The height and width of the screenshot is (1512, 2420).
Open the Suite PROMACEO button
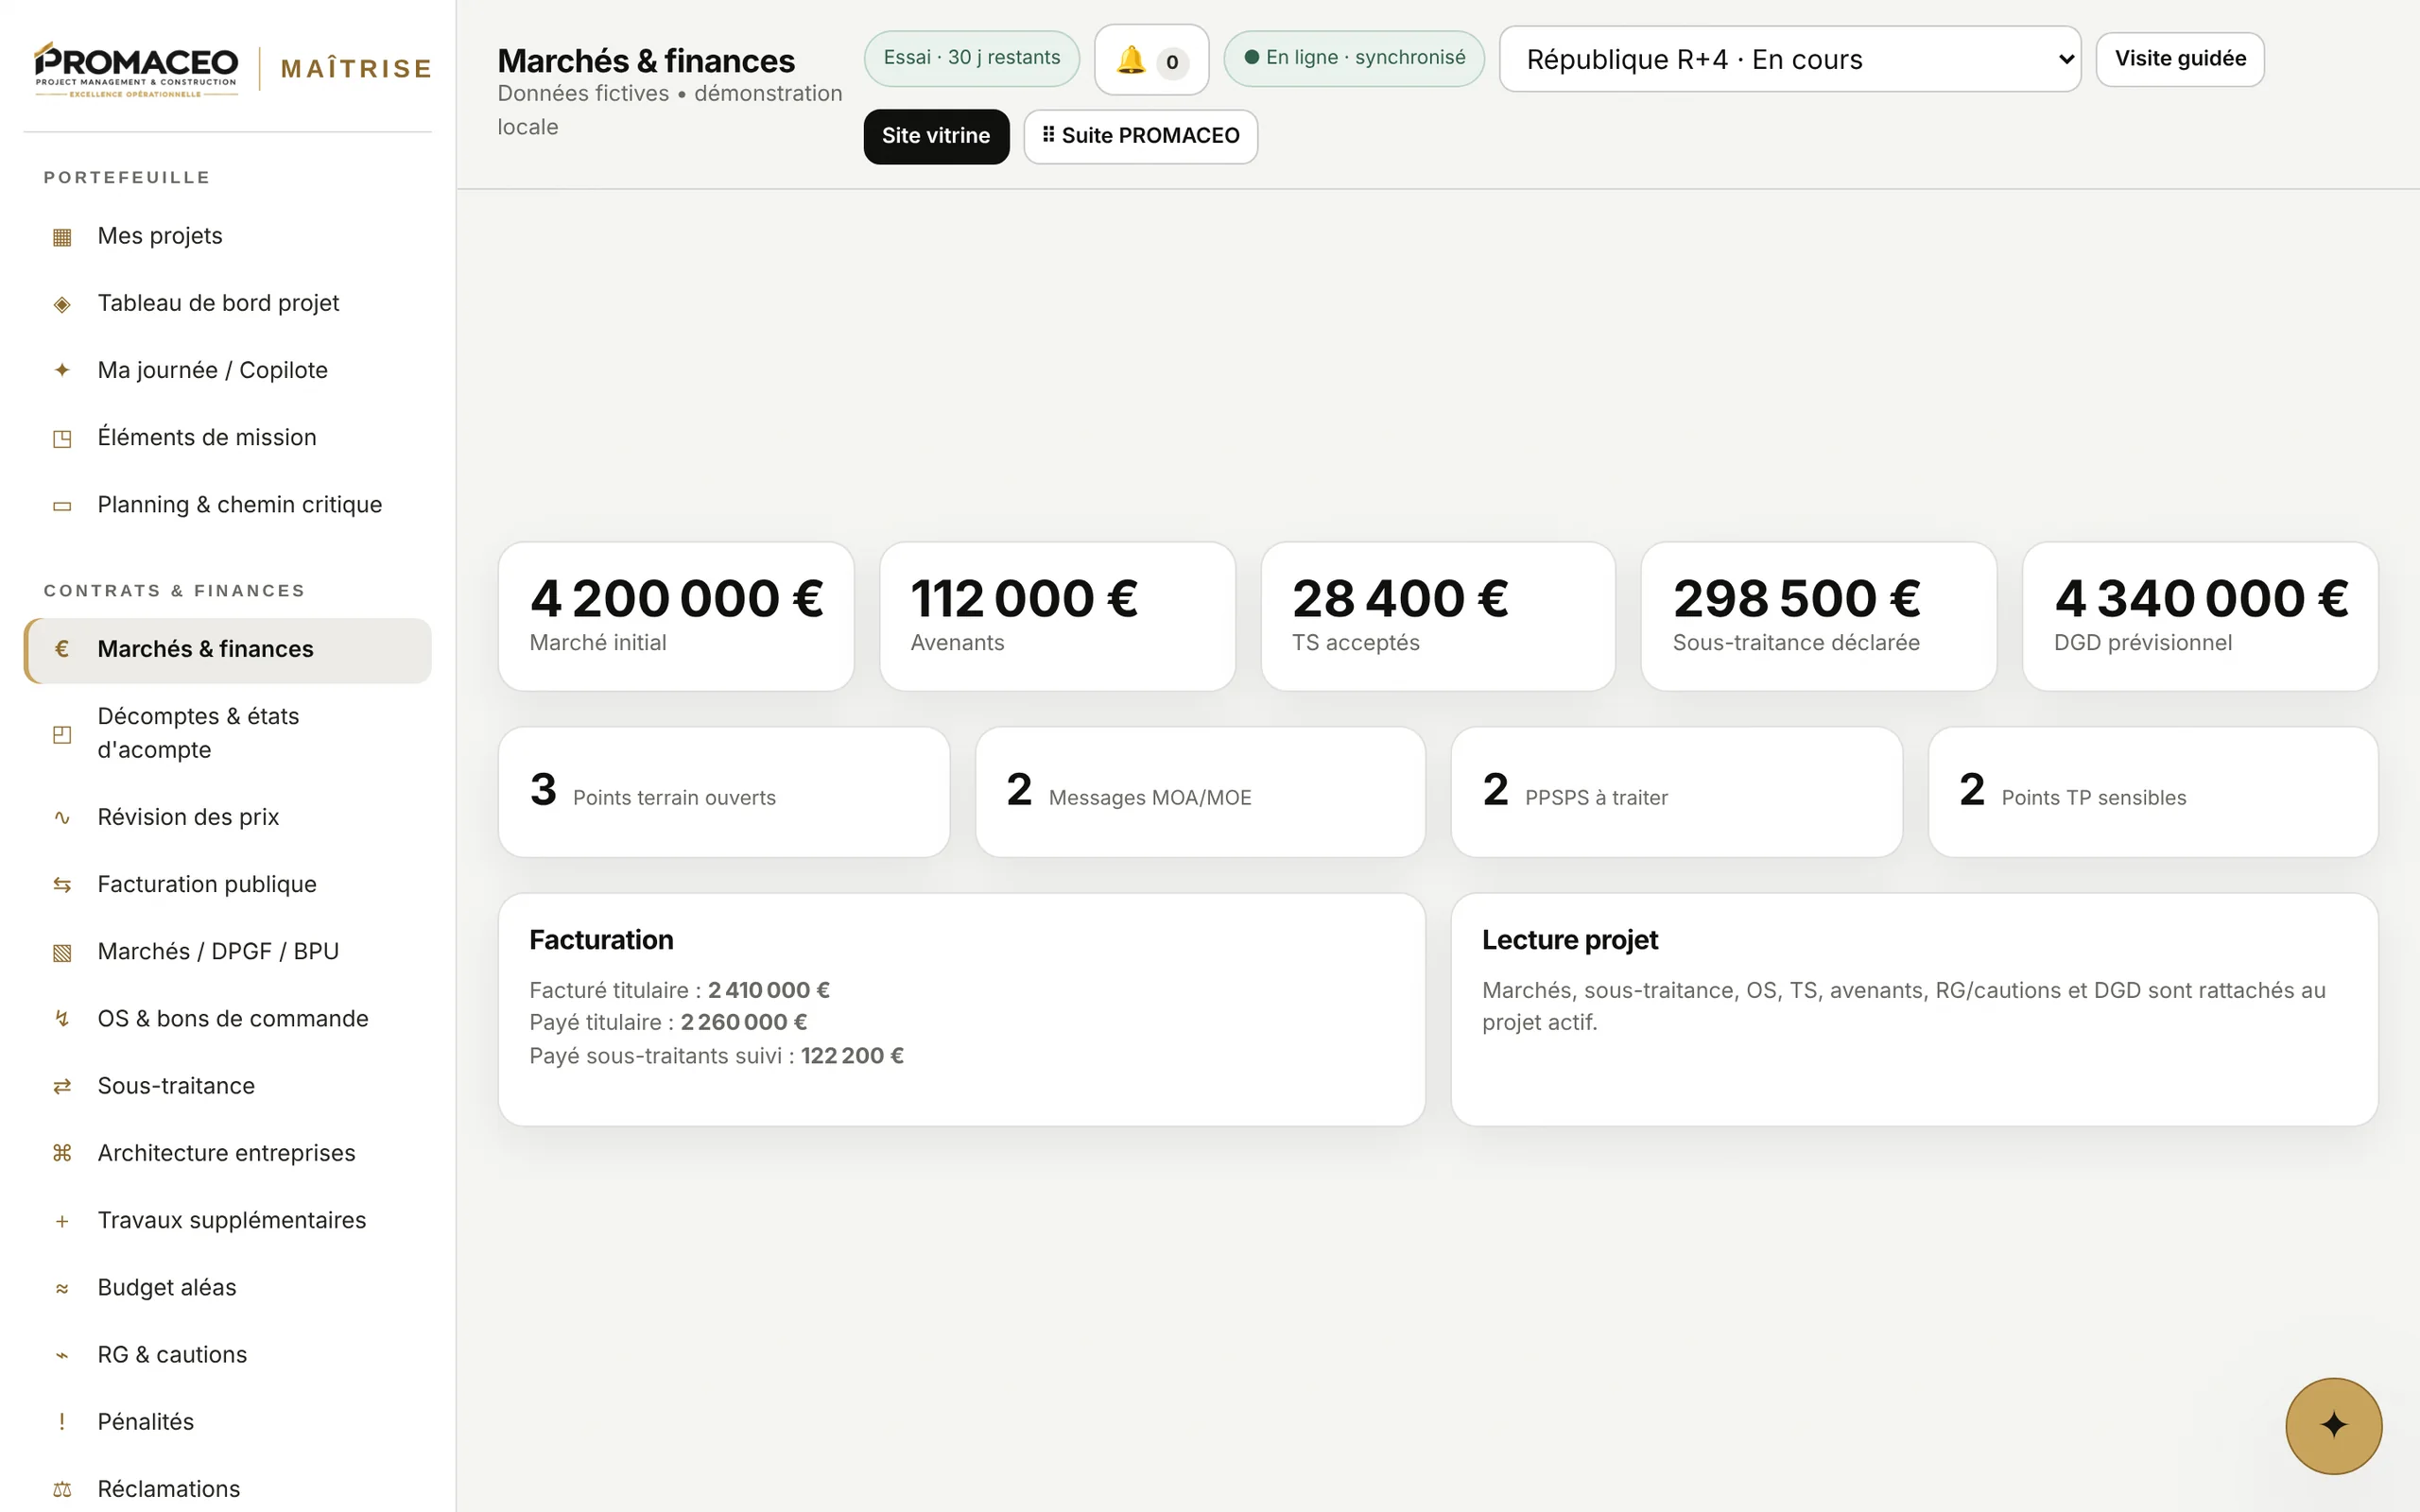pyautogui.click(x=1140, y=136)
